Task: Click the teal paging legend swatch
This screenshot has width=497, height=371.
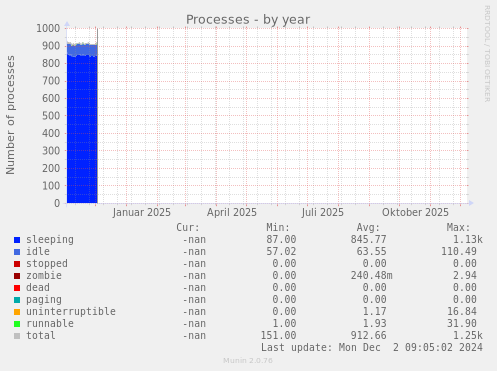Action: coord(17,300)
